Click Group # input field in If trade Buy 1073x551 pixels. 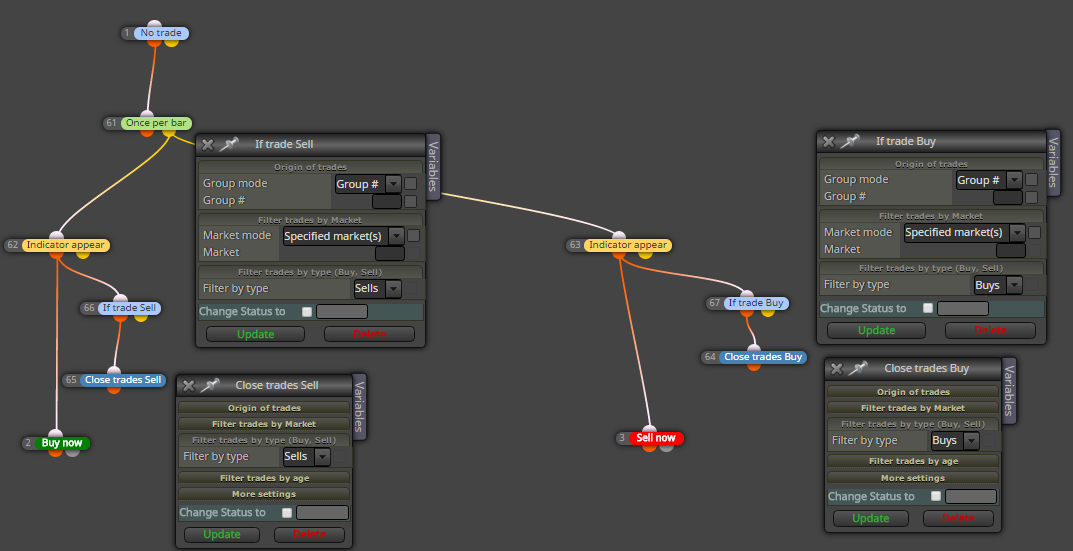coord(1007,198)
